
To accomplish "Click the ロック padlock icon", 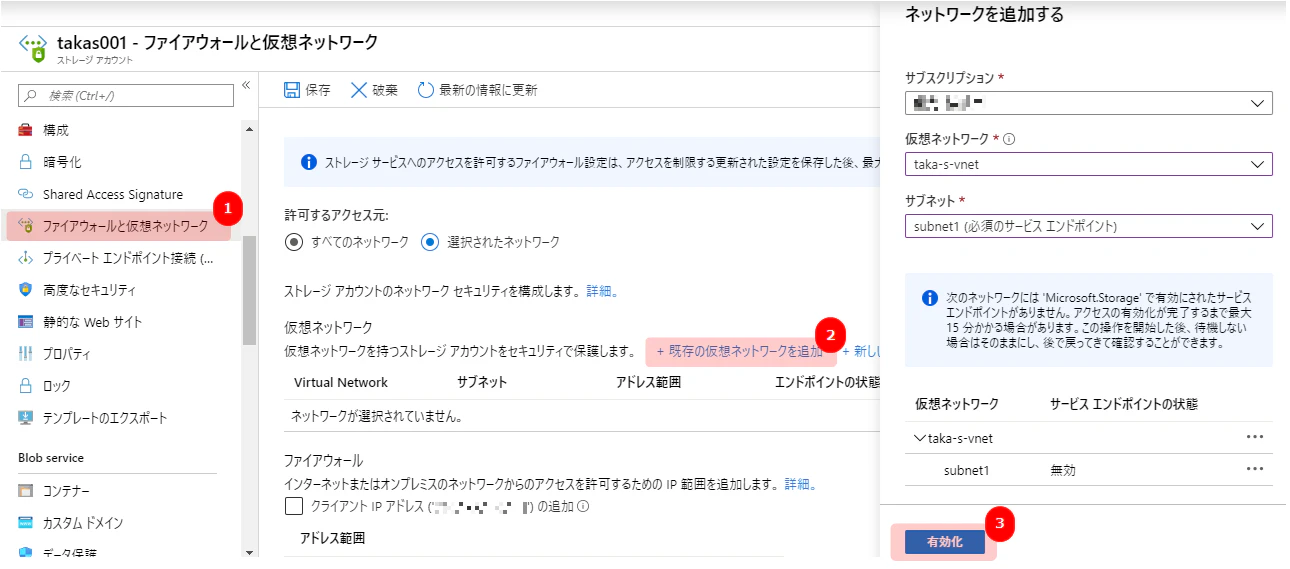I will [x=26, y=386].
